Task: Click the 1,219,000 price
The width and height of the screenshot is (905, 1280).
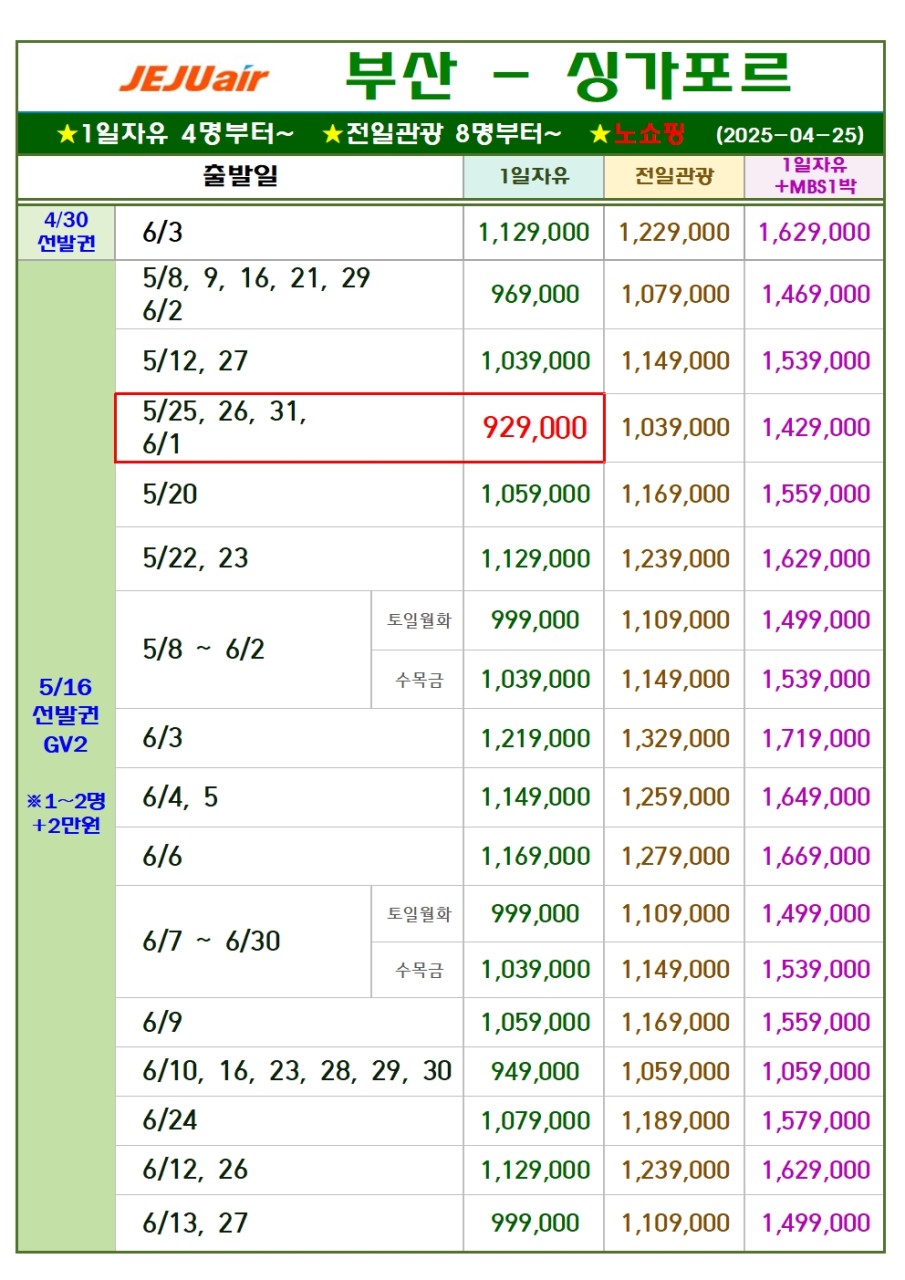Action: pyautogui.click(x=535, y=739)
